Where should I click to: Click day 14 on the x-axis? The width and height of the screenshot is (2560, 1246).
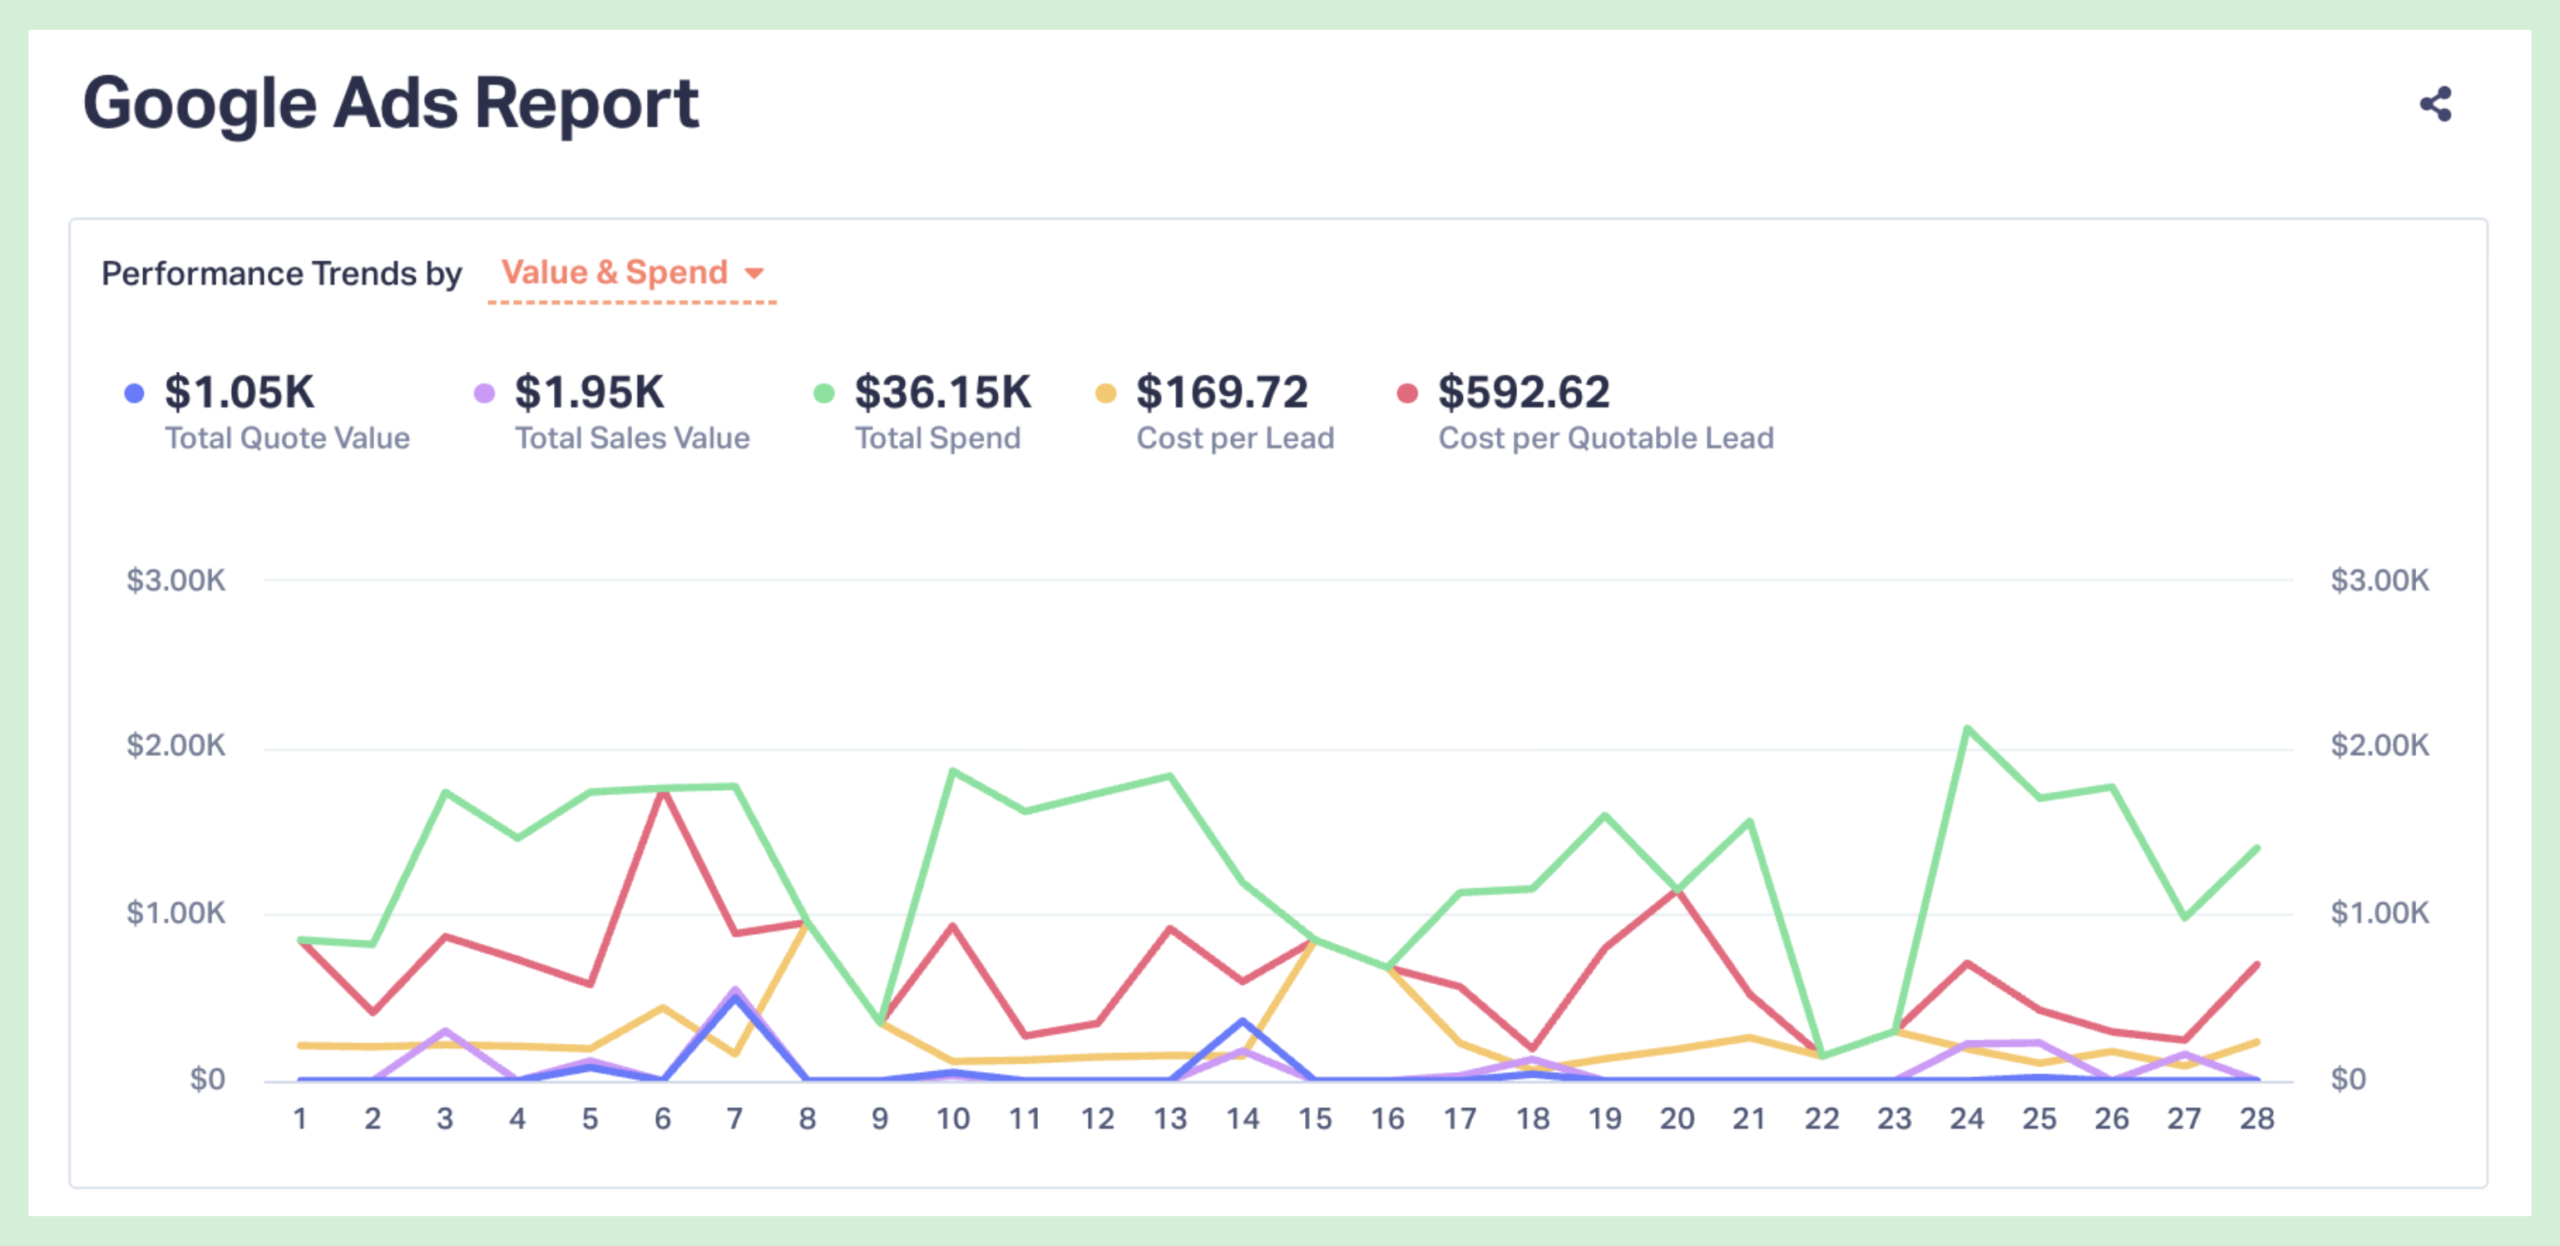[x=1242, y=1118]
